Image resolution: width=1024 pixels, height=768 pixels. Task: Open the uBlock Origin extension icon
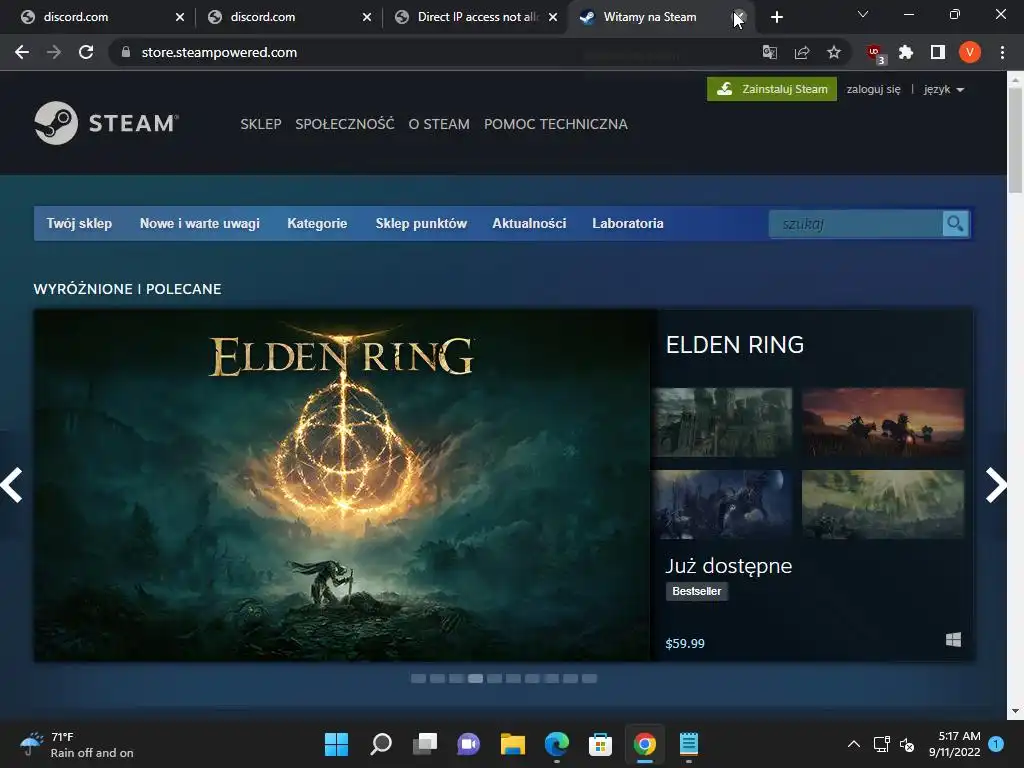tap(875, 54)
